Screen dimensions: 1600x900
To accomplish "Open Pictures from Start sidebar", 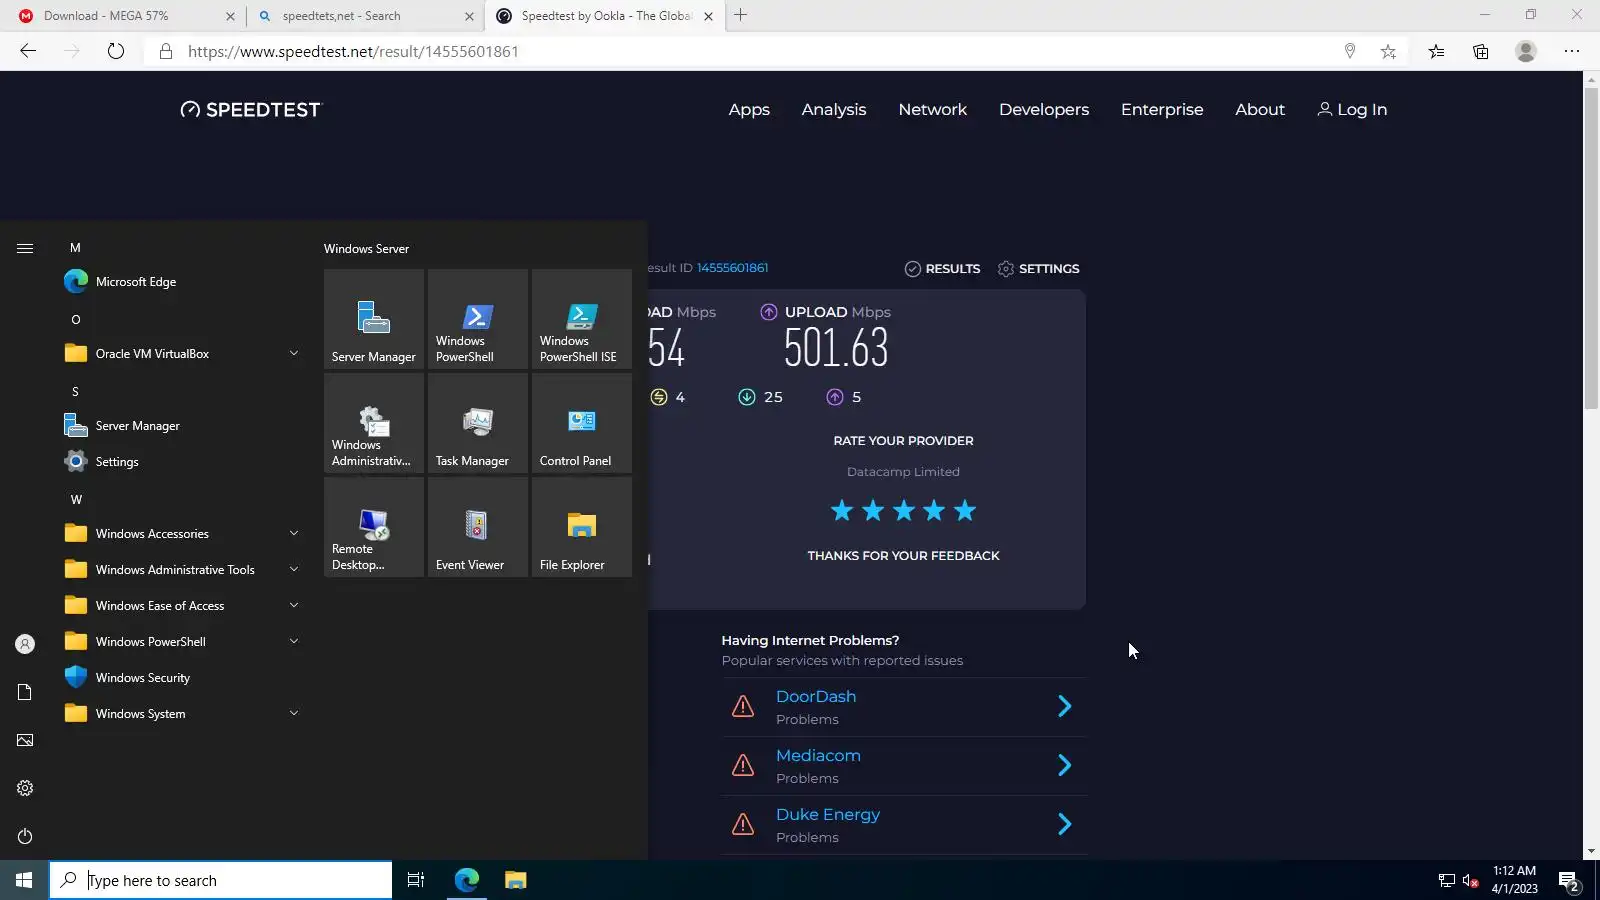I will [25, 740].
